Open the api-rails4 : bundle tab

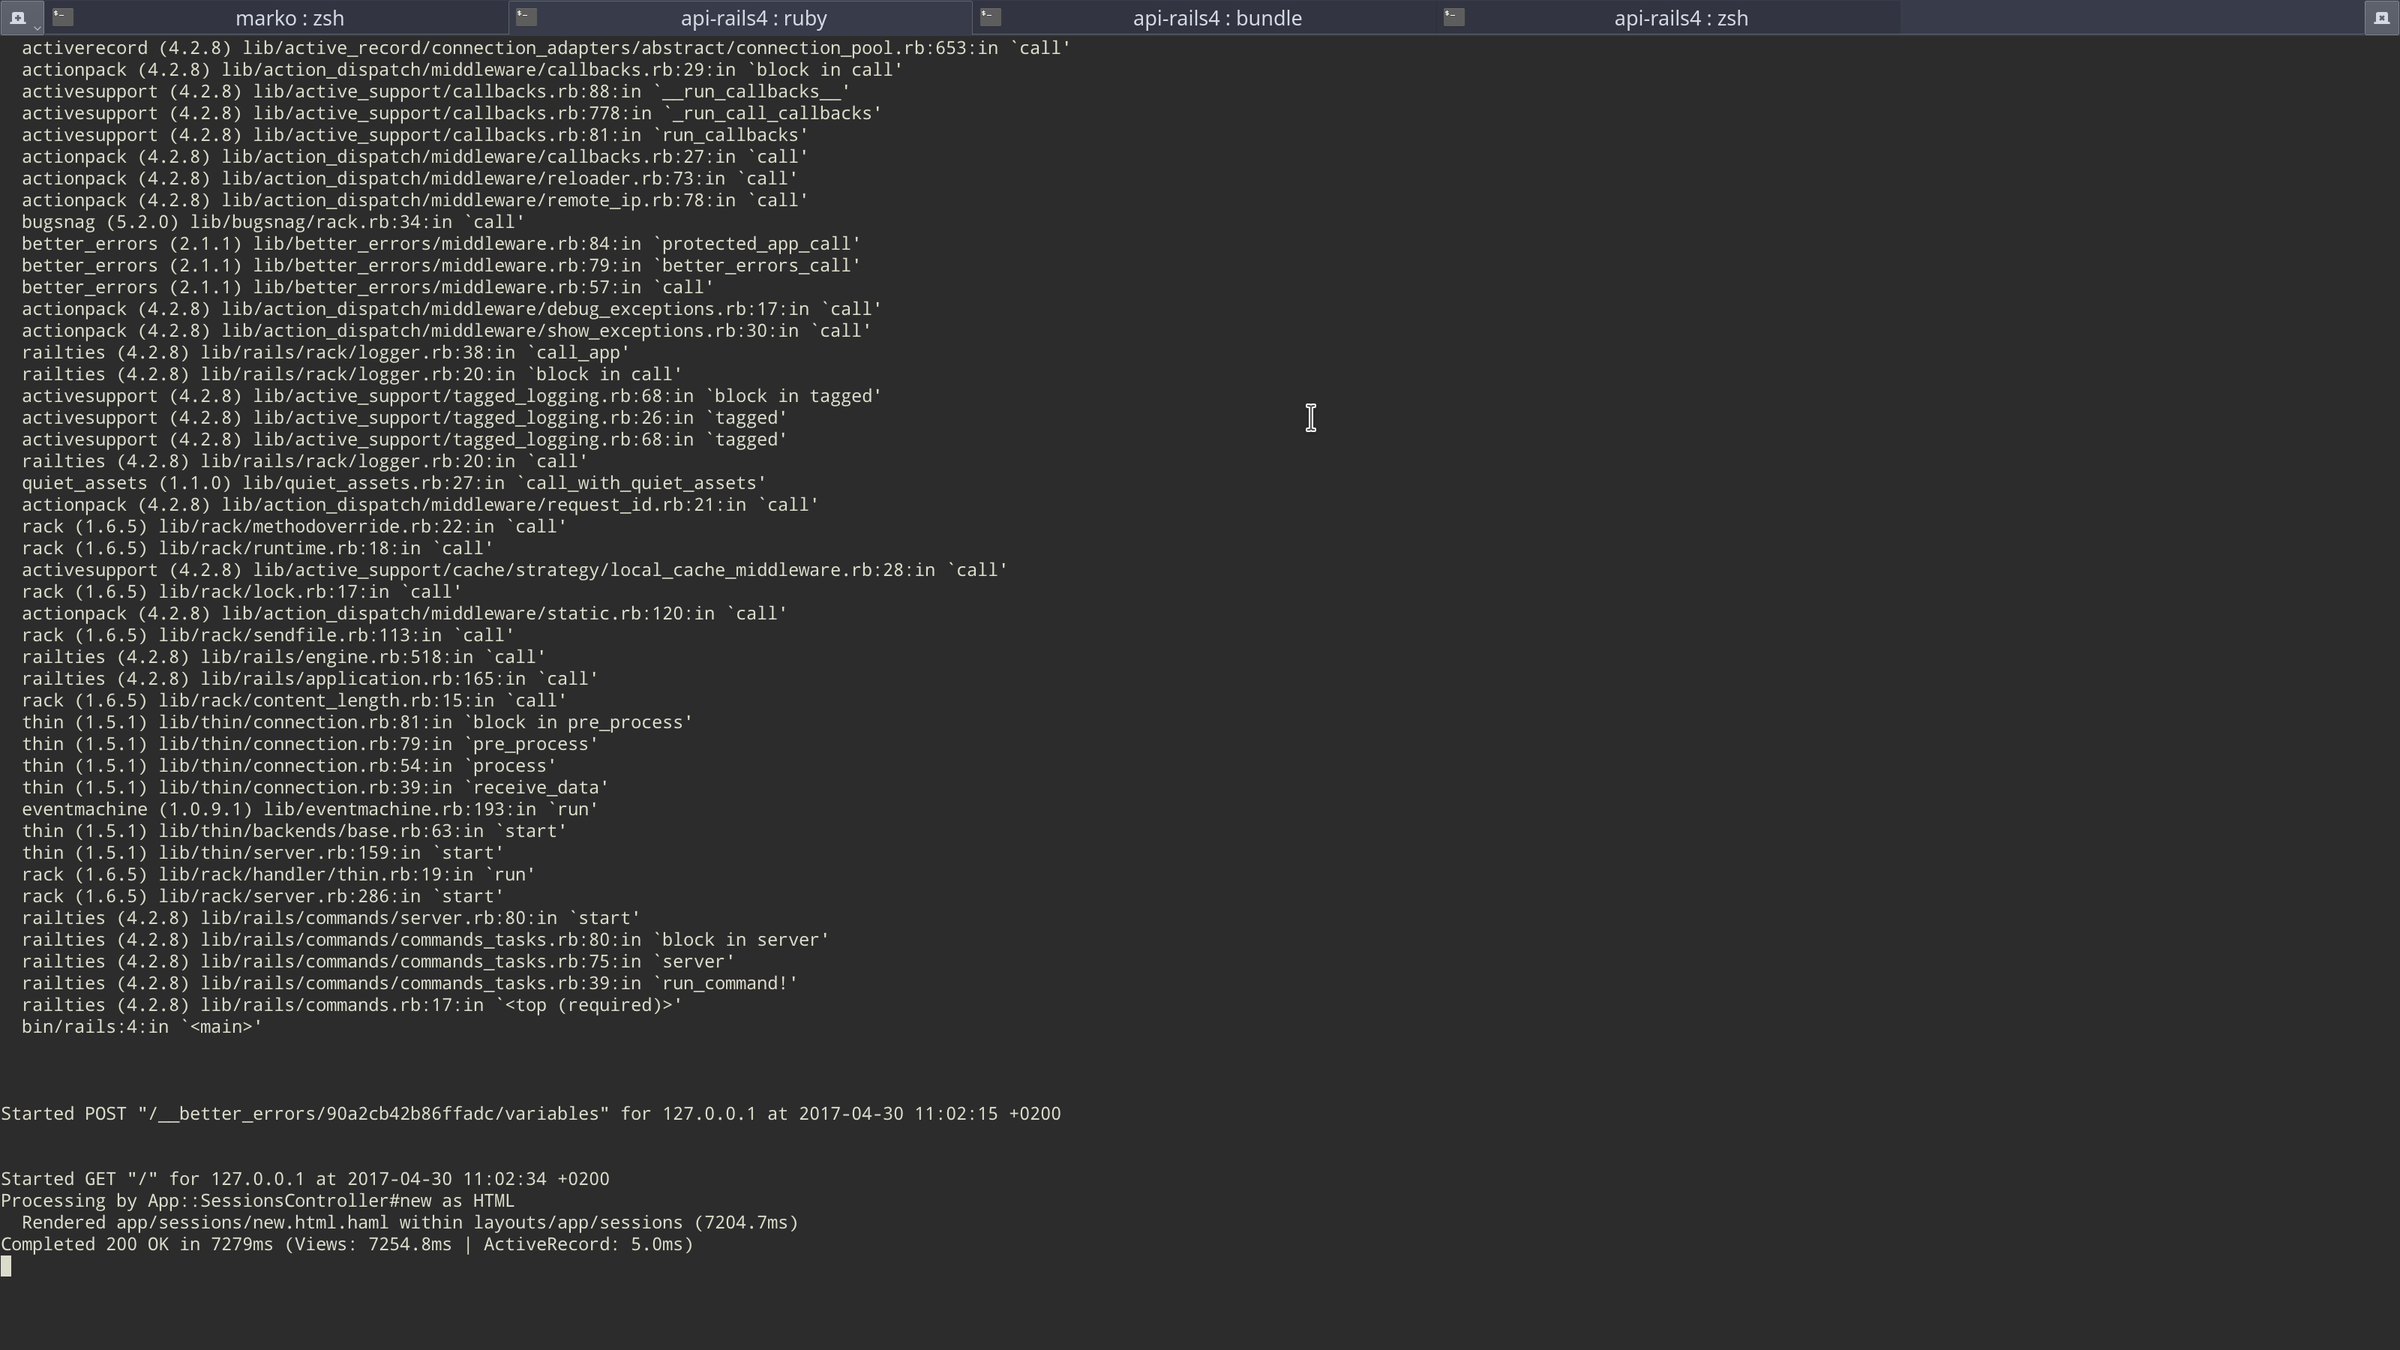pyautogui.click(x=1216, y=18)
